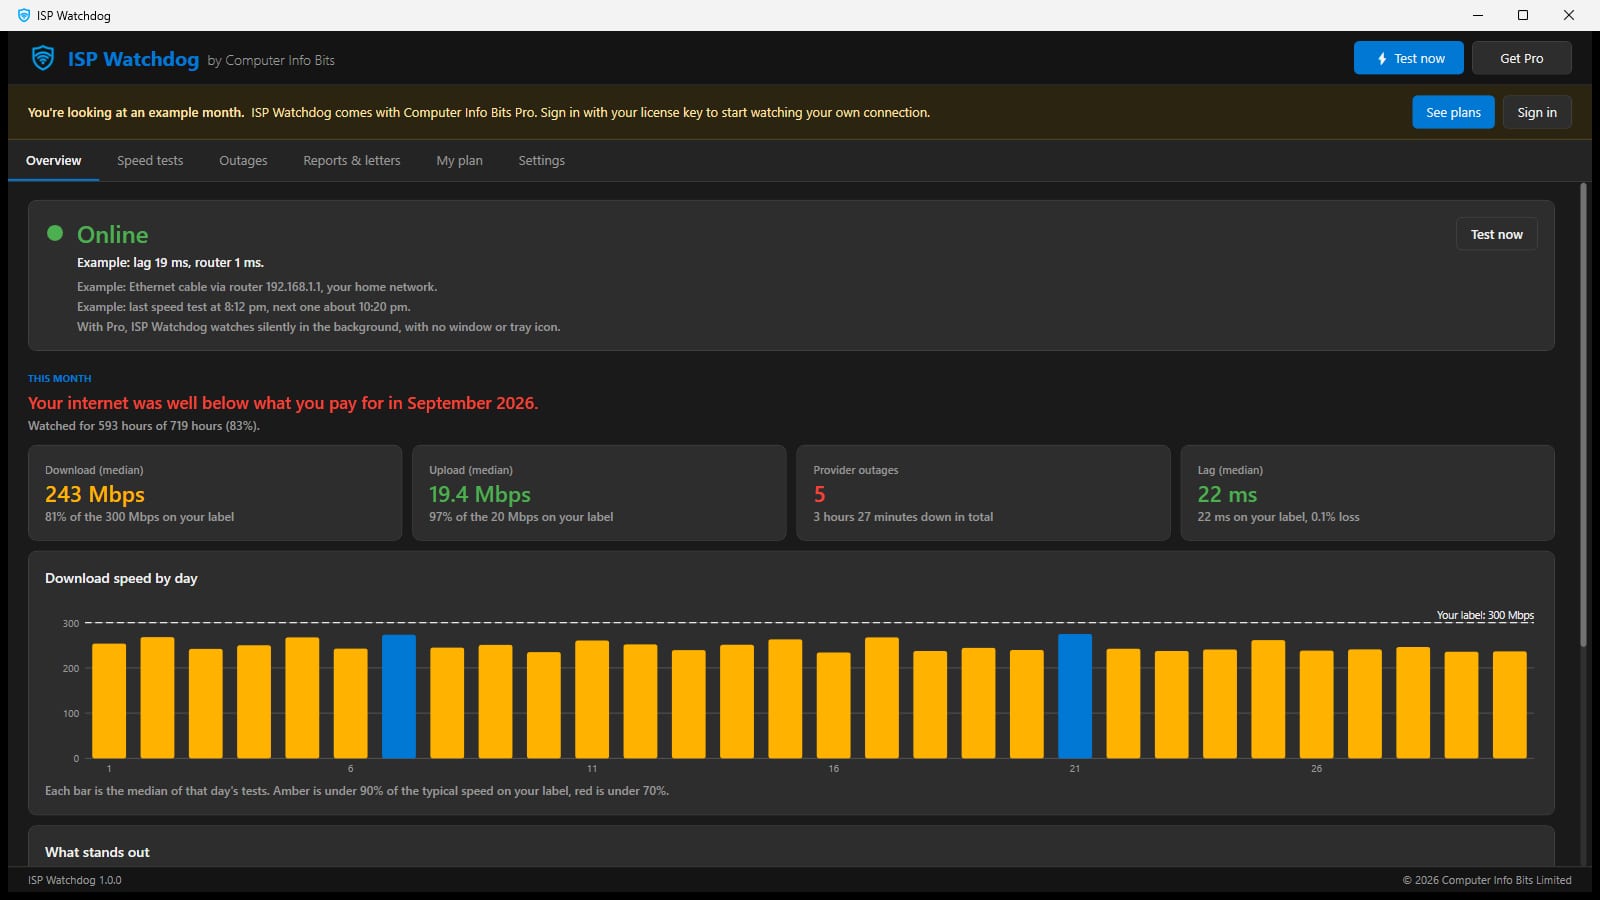Click the title bar app icon

(x=24, y=15)
